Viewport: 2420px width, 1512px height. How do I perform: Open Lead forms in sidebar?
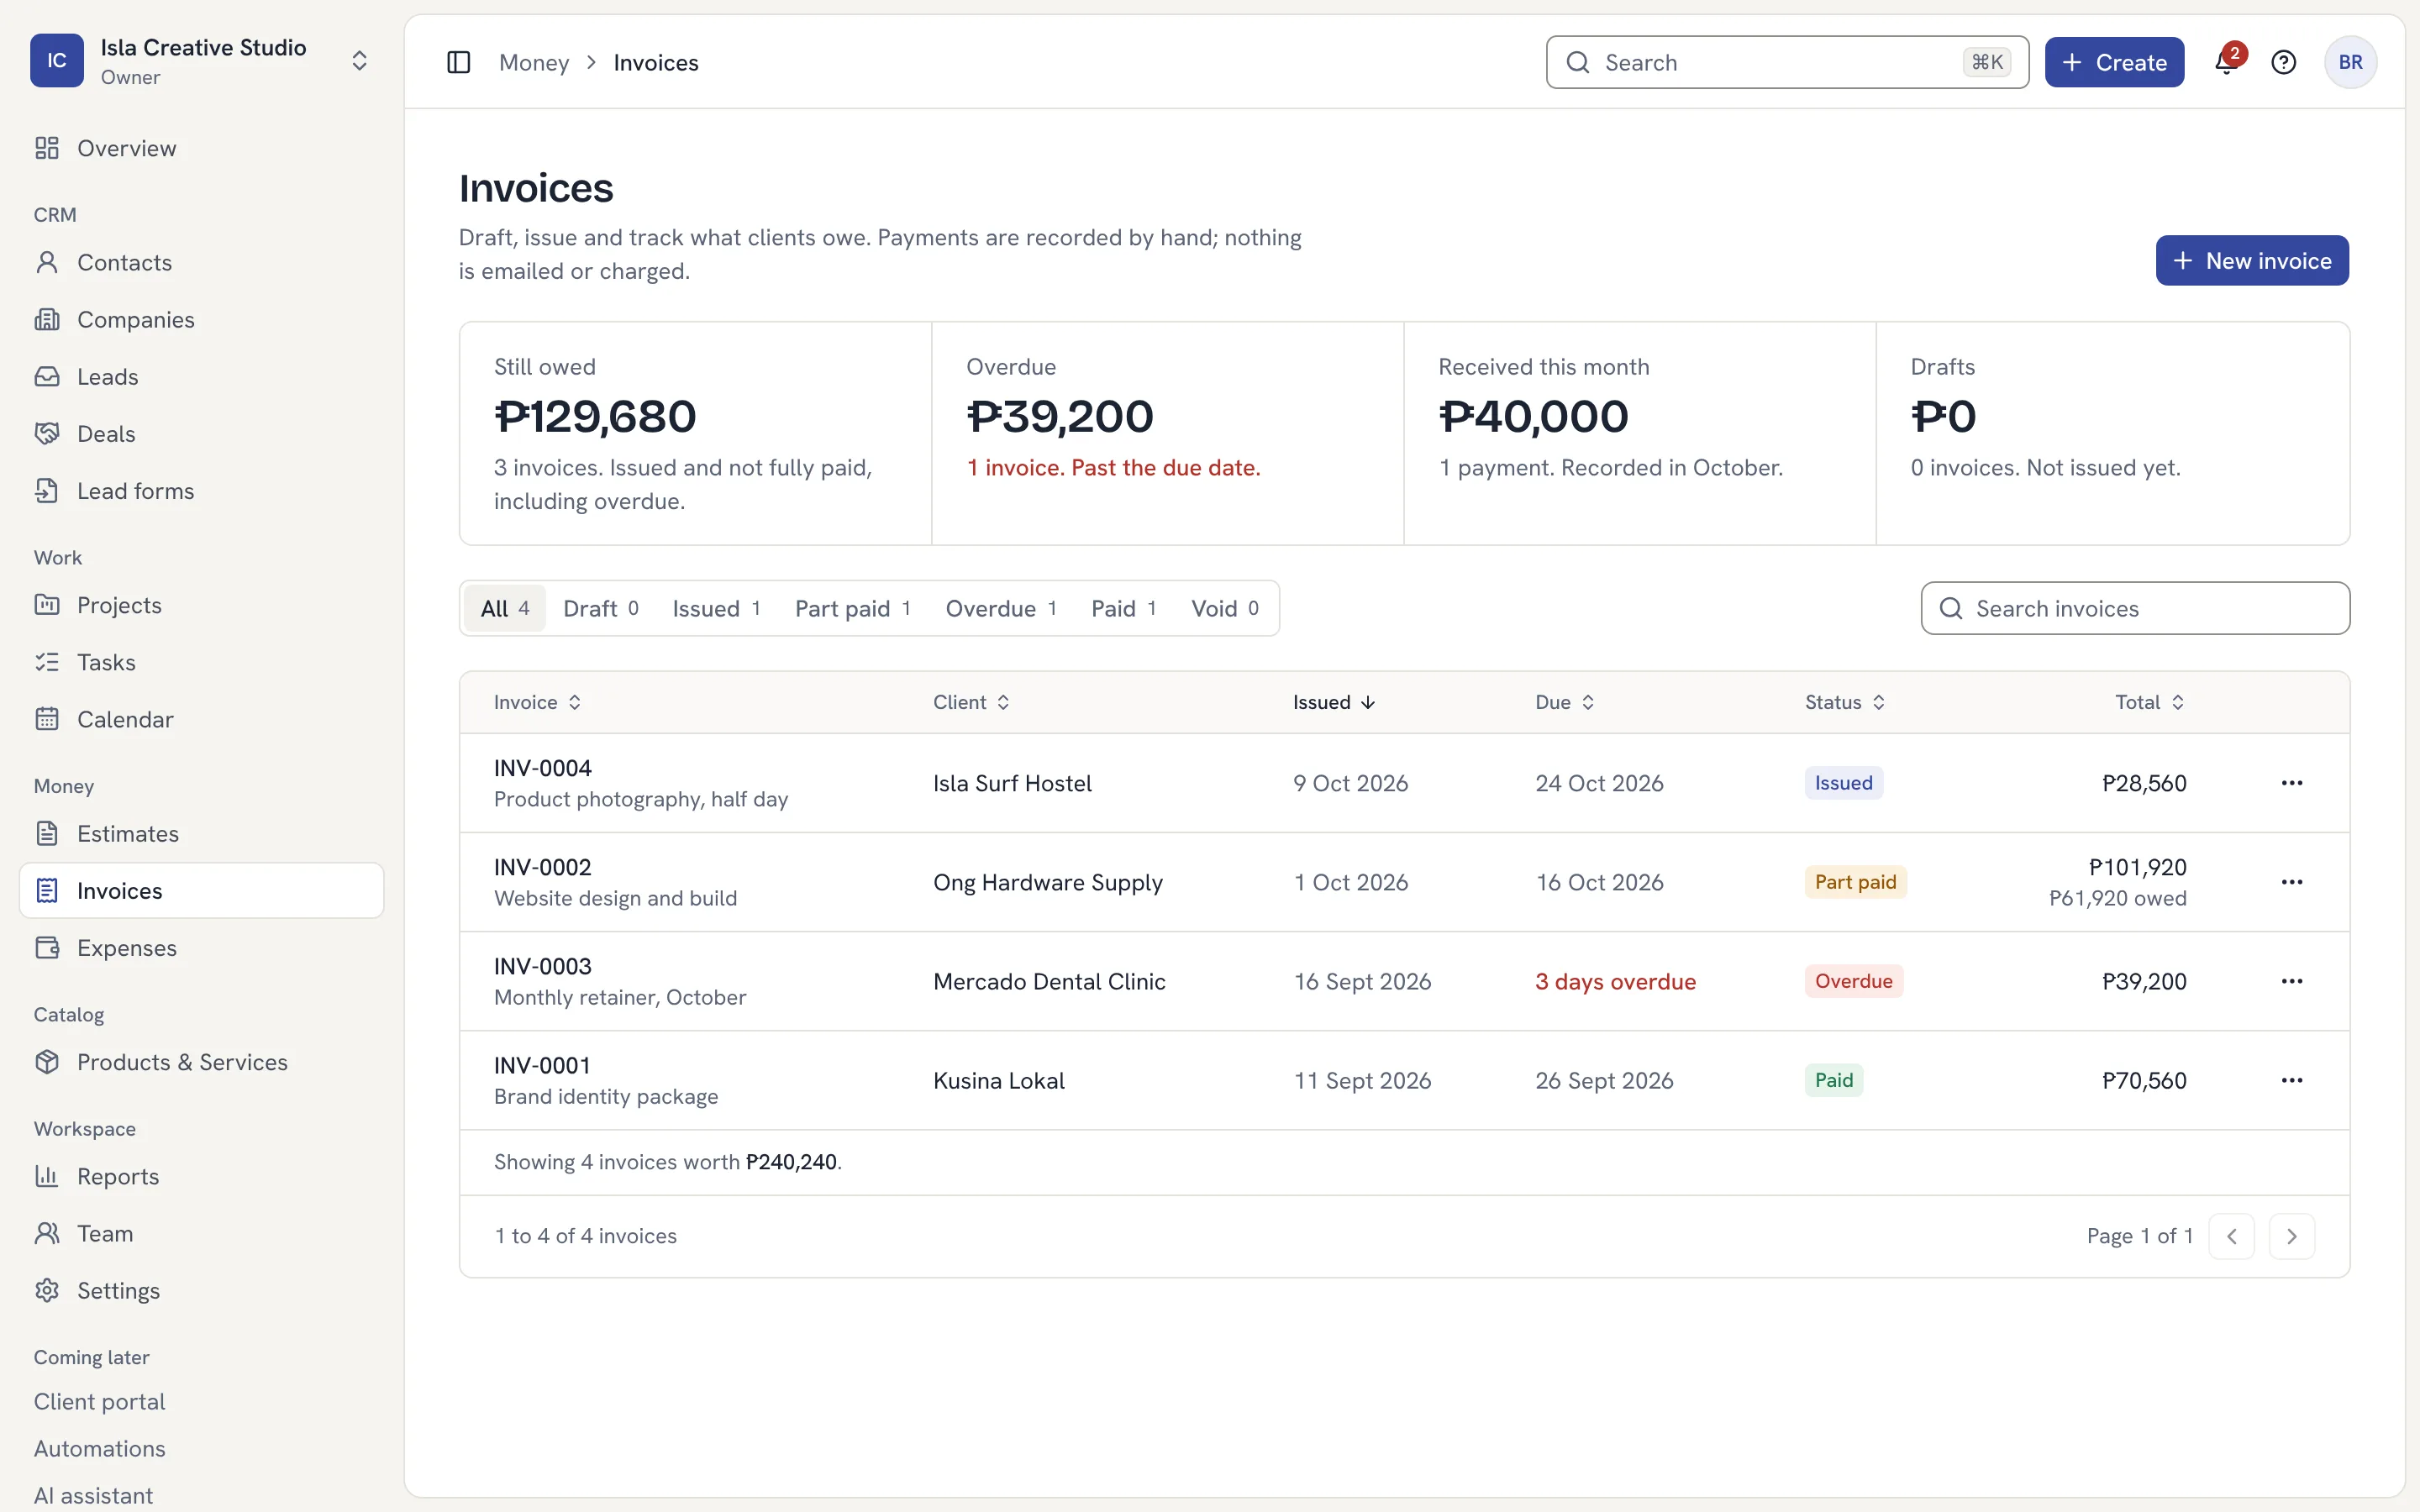201,491
